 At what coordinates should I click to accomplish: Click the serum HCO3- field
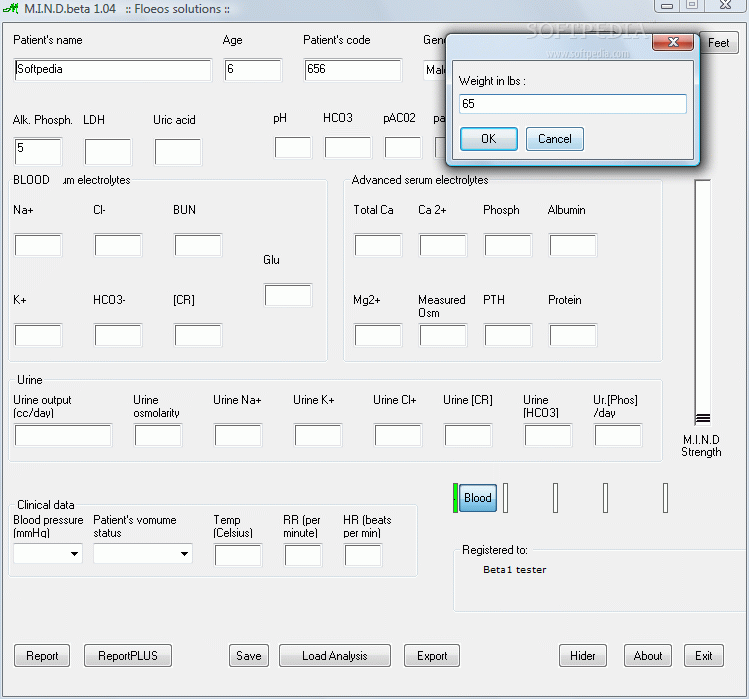pos(118,335)
